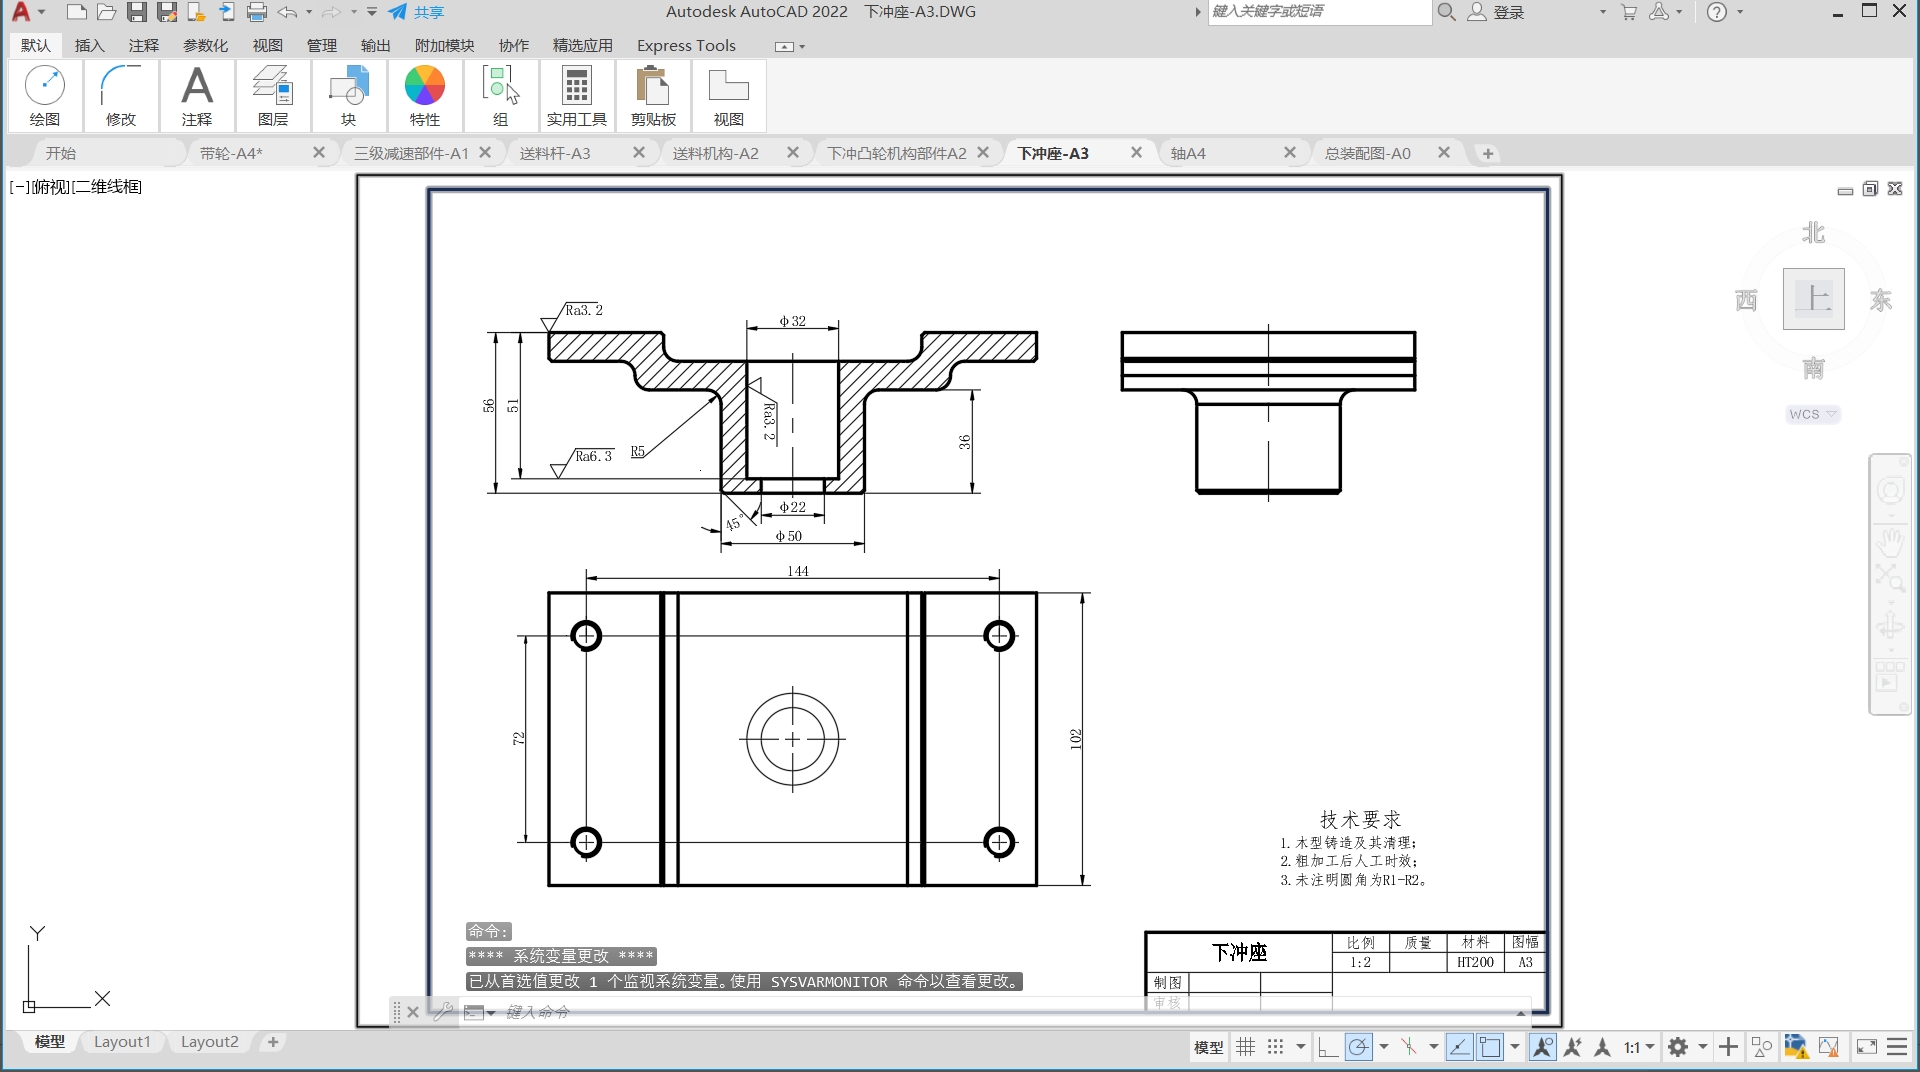Click the Undo arrow icon
The height and width of the screenshot is (1072, 1920).
[288, 12]
